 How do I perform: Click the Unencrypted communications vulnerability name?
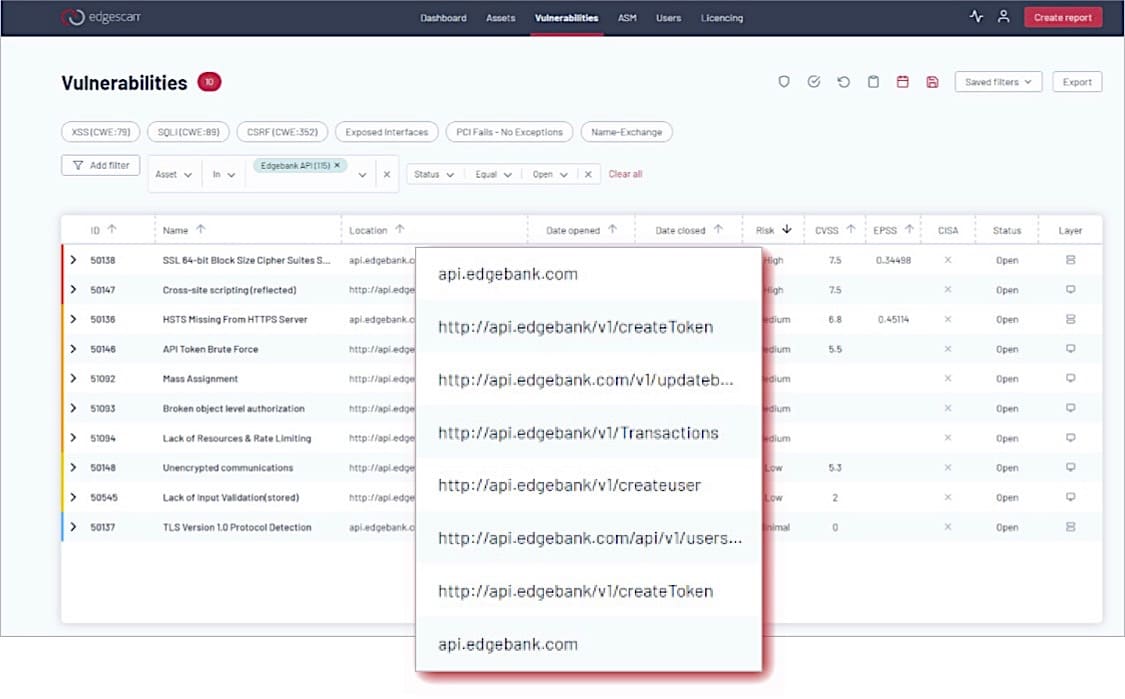coord(228,467)
